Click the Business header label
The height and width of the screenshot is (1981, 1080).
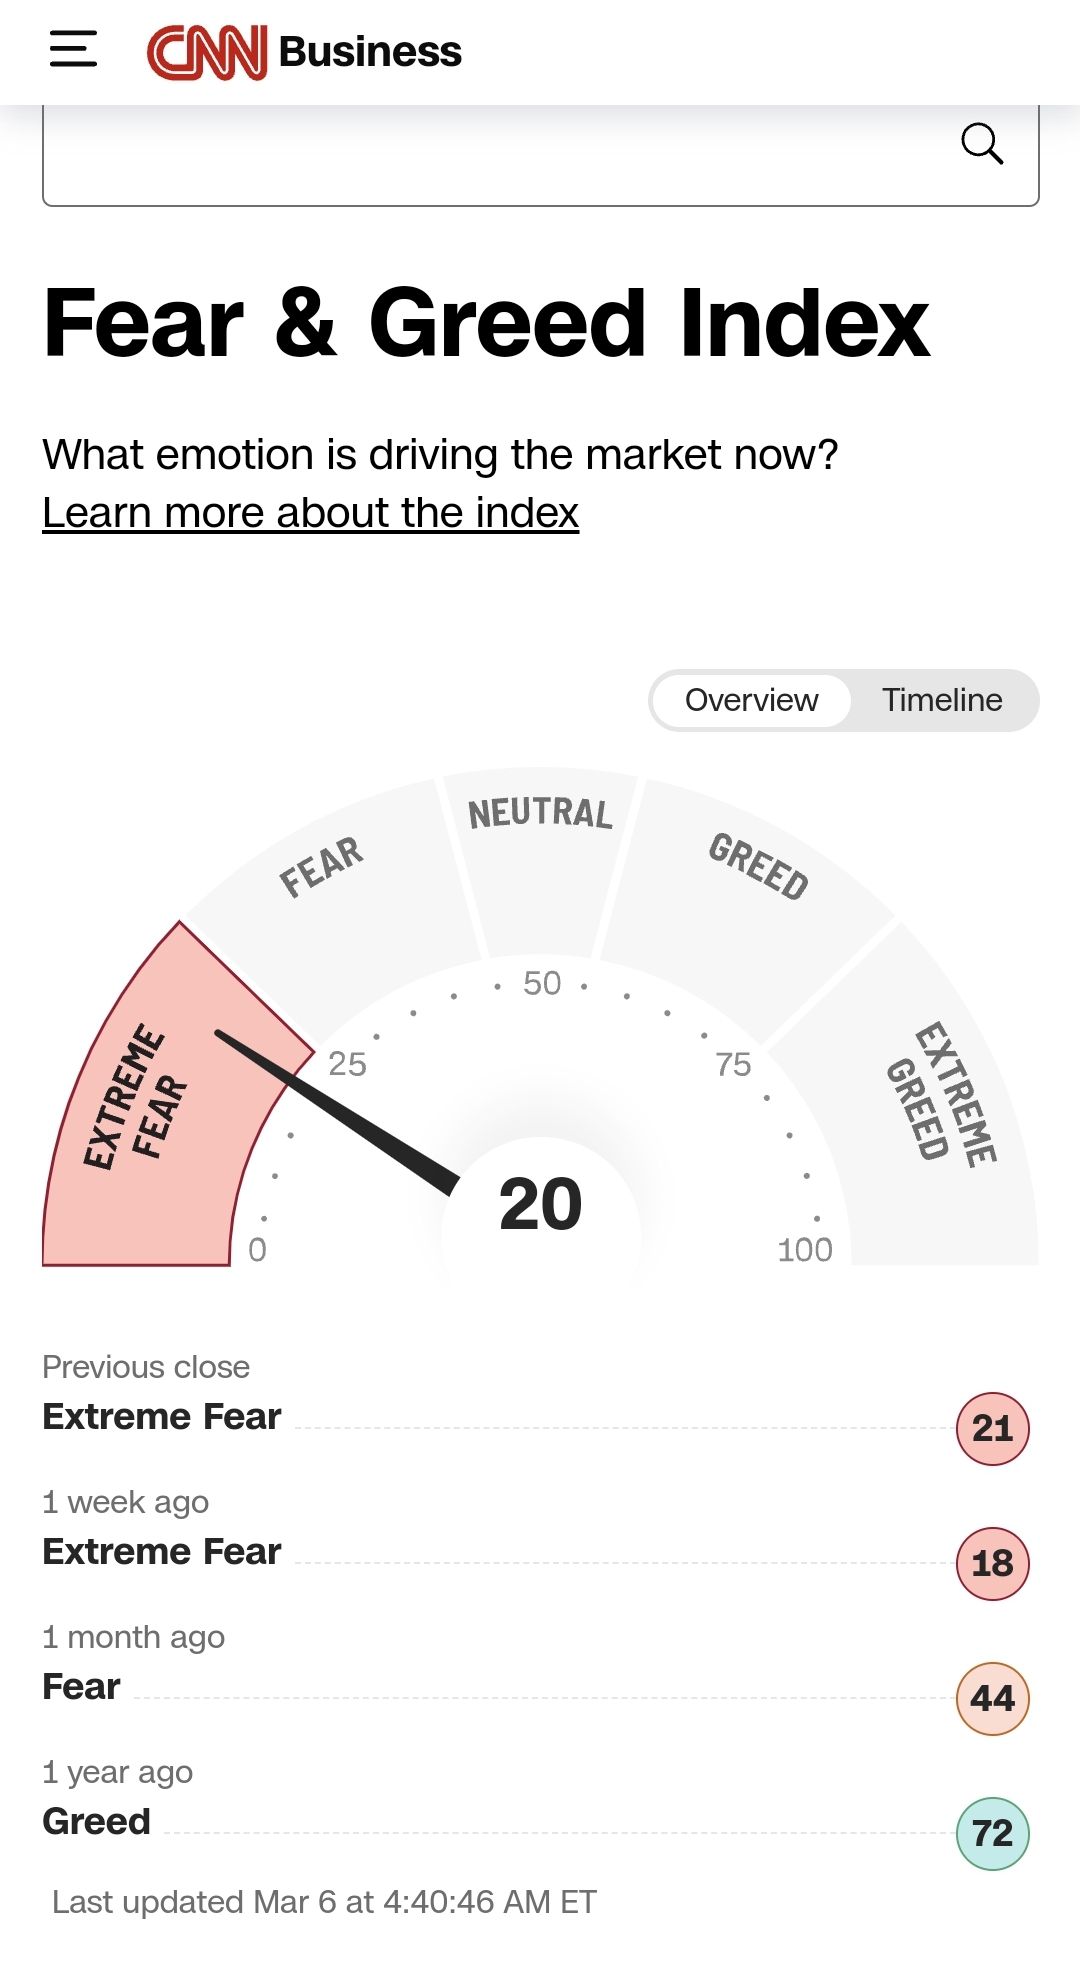[x=370, y=52]
